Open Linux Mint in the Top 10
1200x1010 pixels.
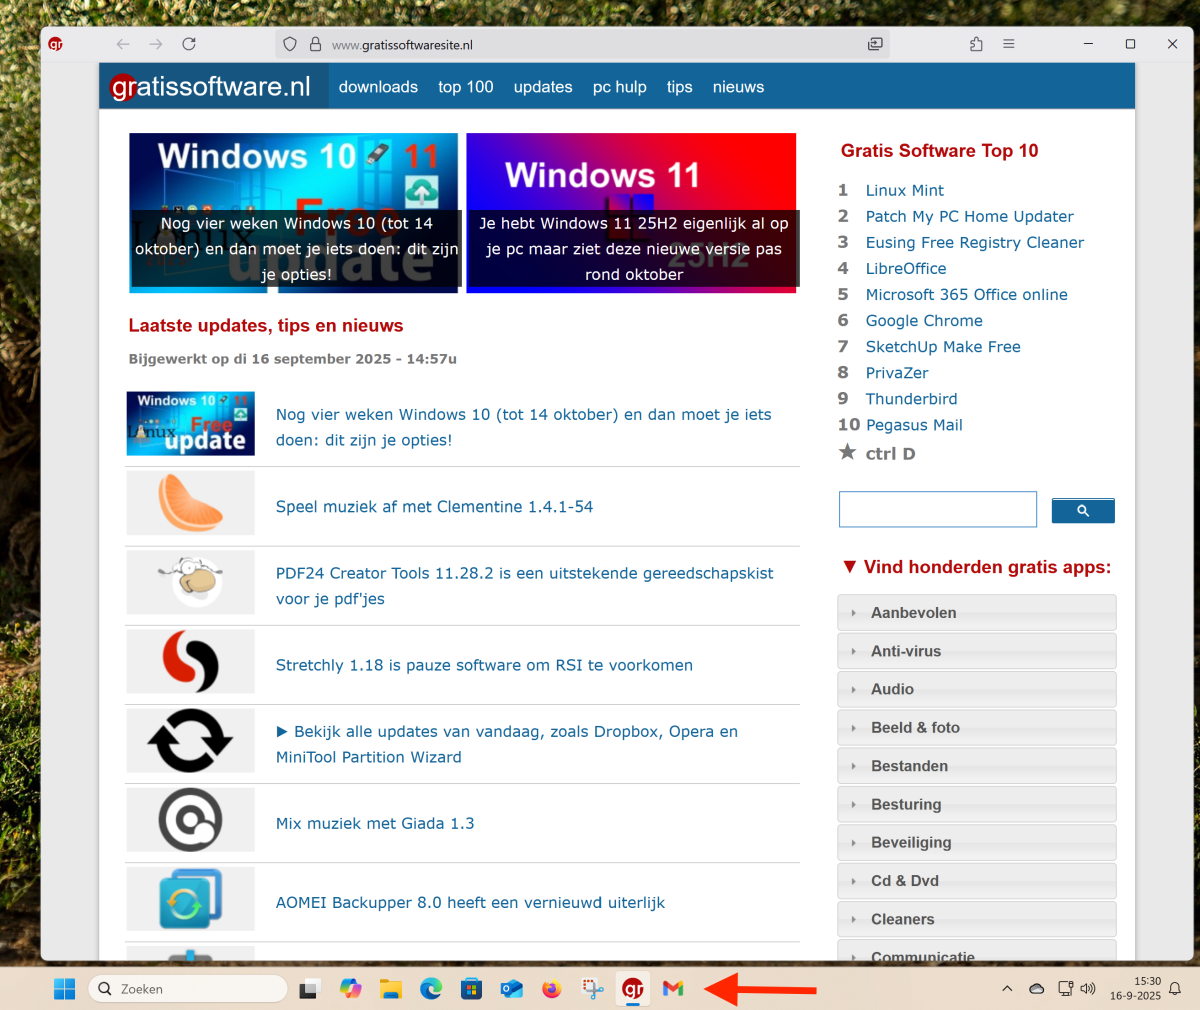coord(904,190)
